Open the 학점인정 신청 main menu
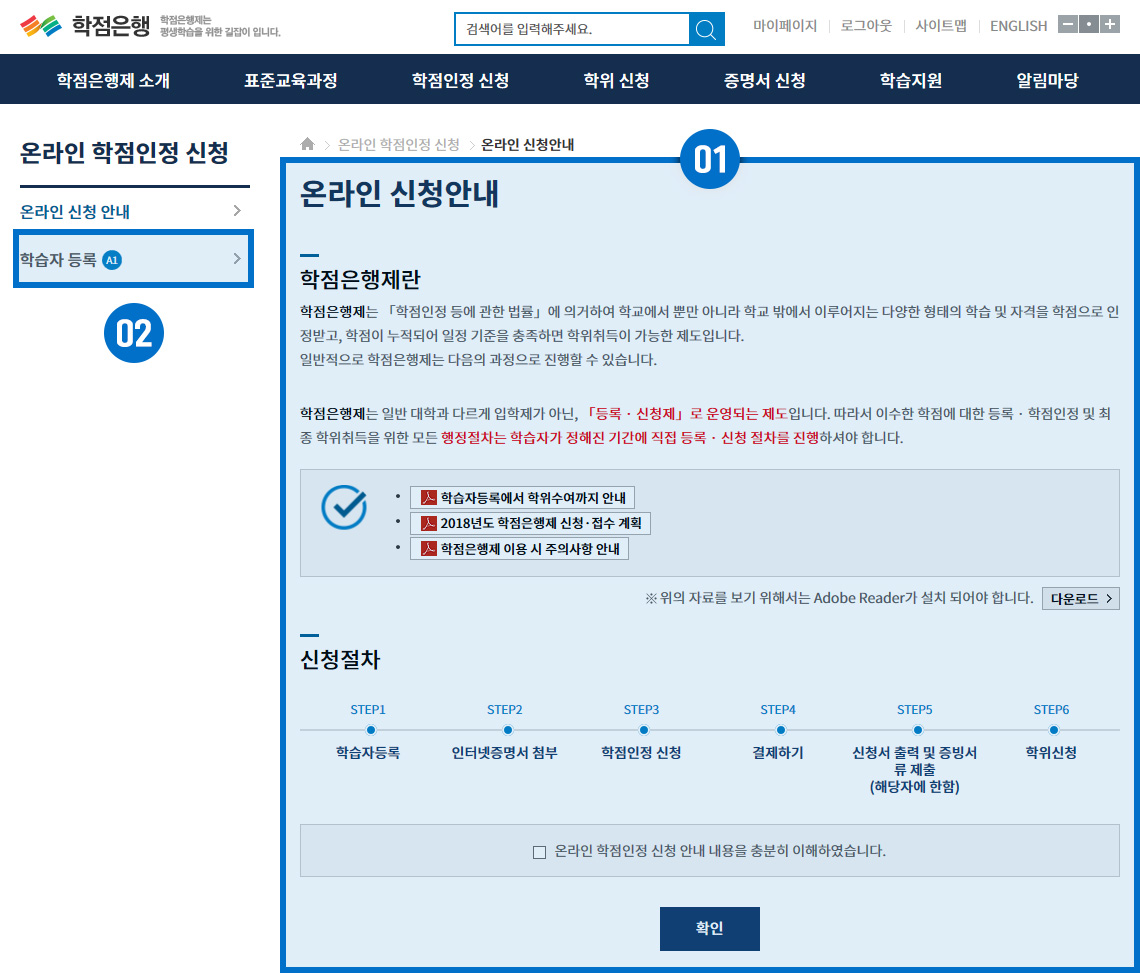1140x973 pixels. [460, 81]
